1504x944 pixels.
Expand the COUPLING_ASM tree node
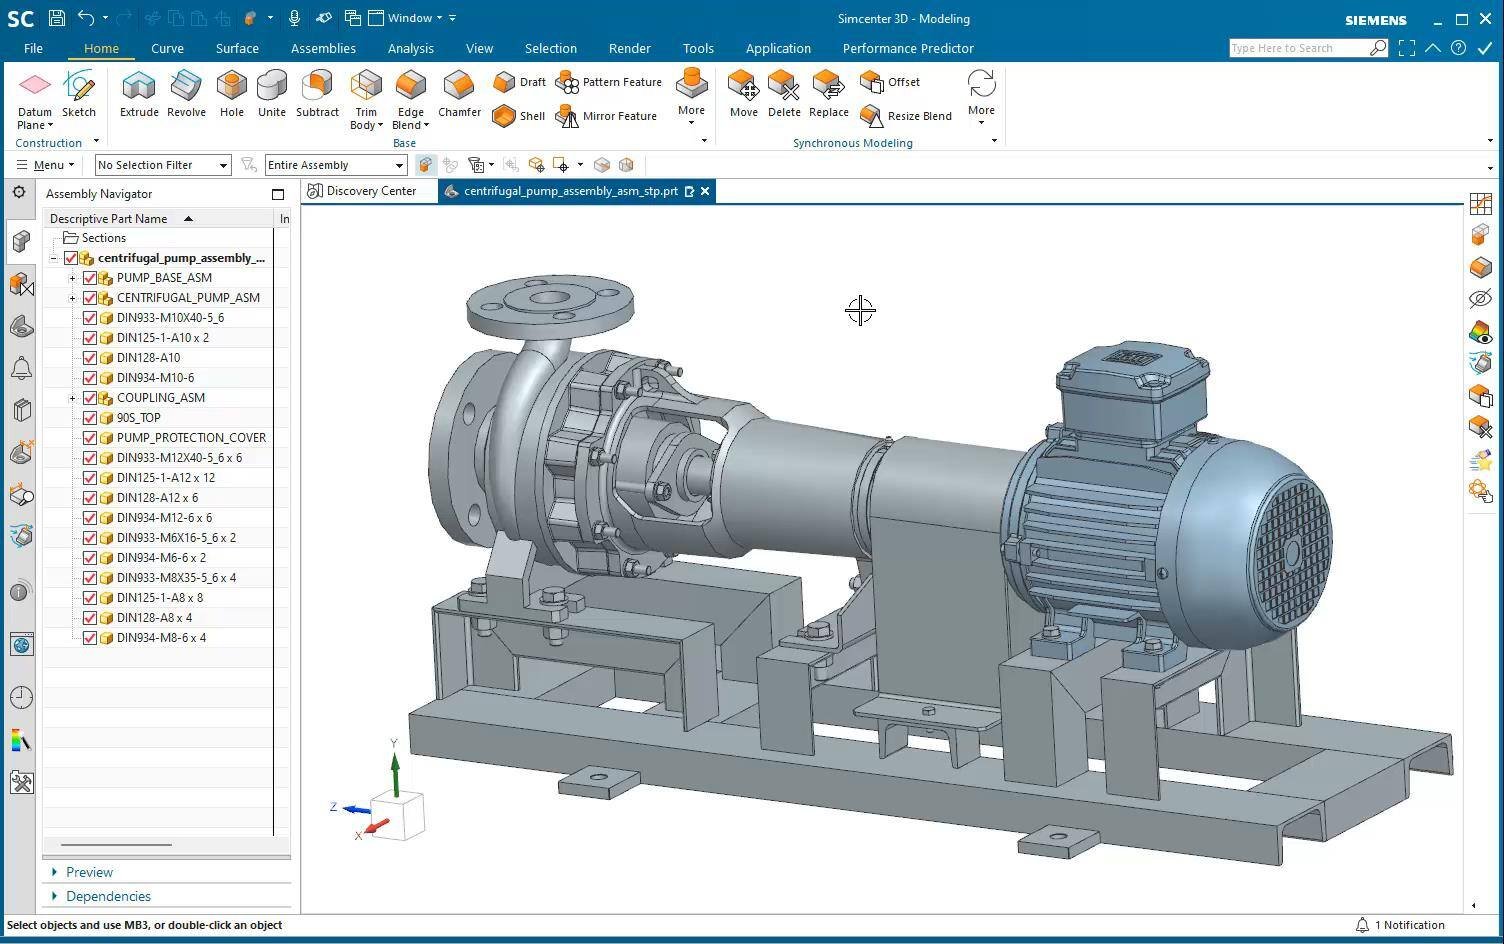coord(72,398)
